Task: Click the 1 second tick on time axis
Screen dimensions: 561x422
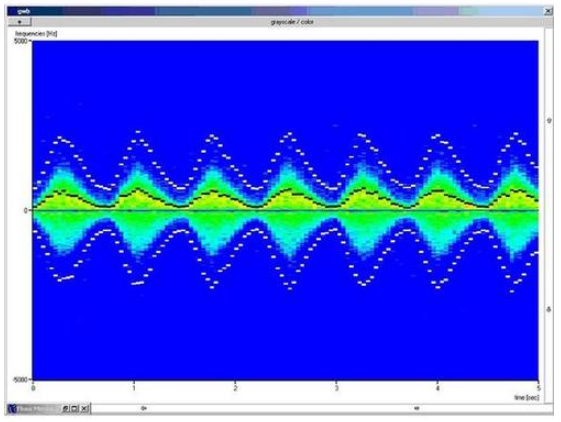Action: [134, 388]
